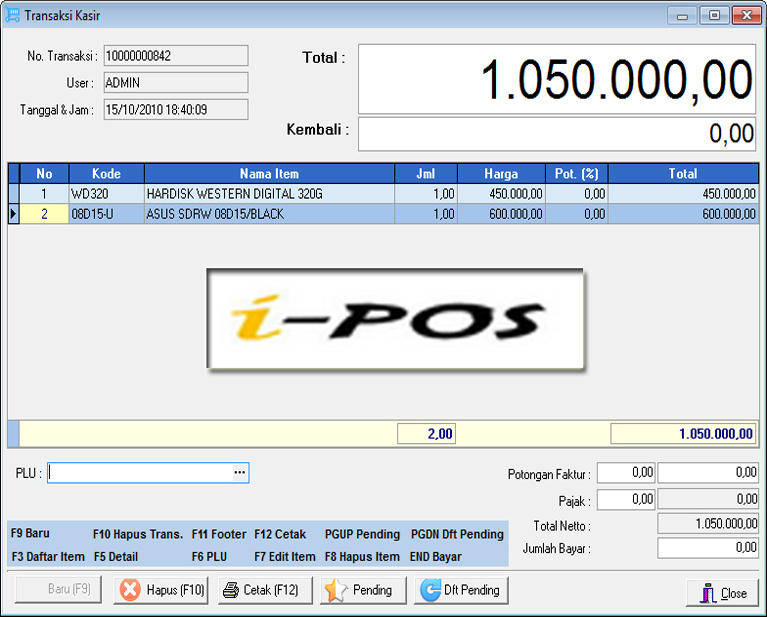Click the Kode column header
The height and width of the screenshot is (617, 767).
click(107, 174)
